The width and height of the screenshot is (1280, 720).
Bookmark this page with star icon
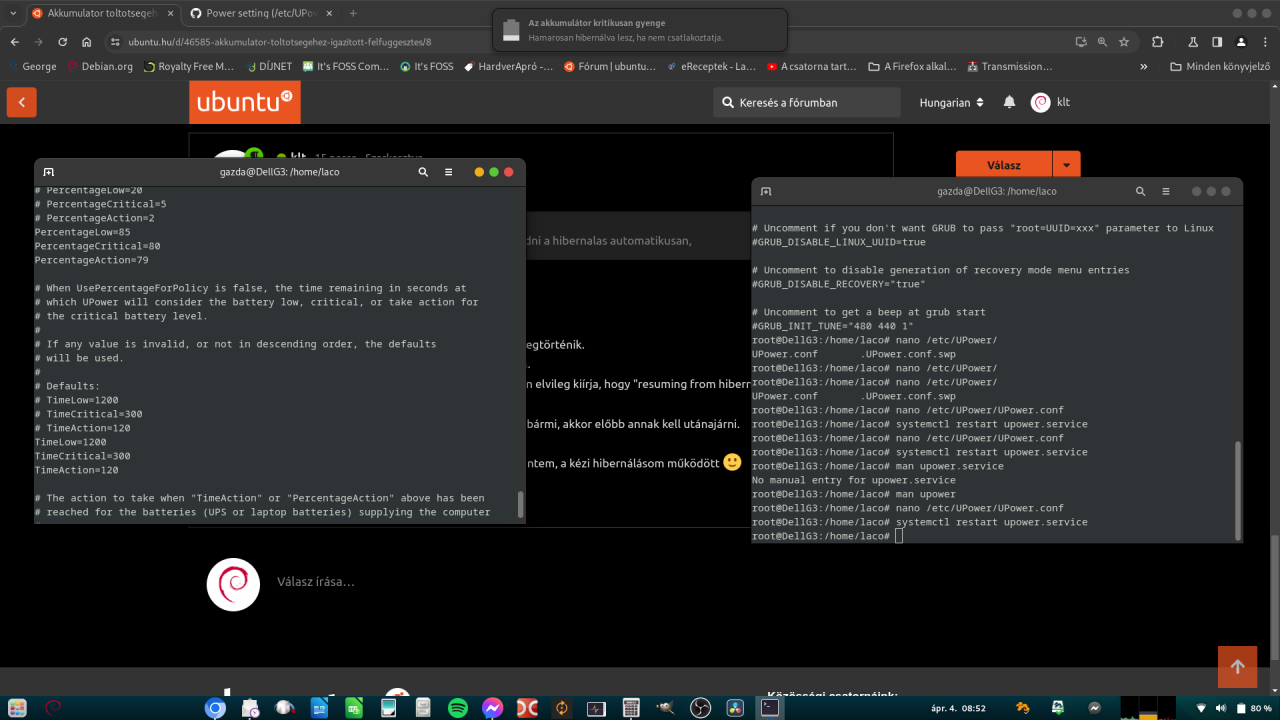pos(1124,42)
